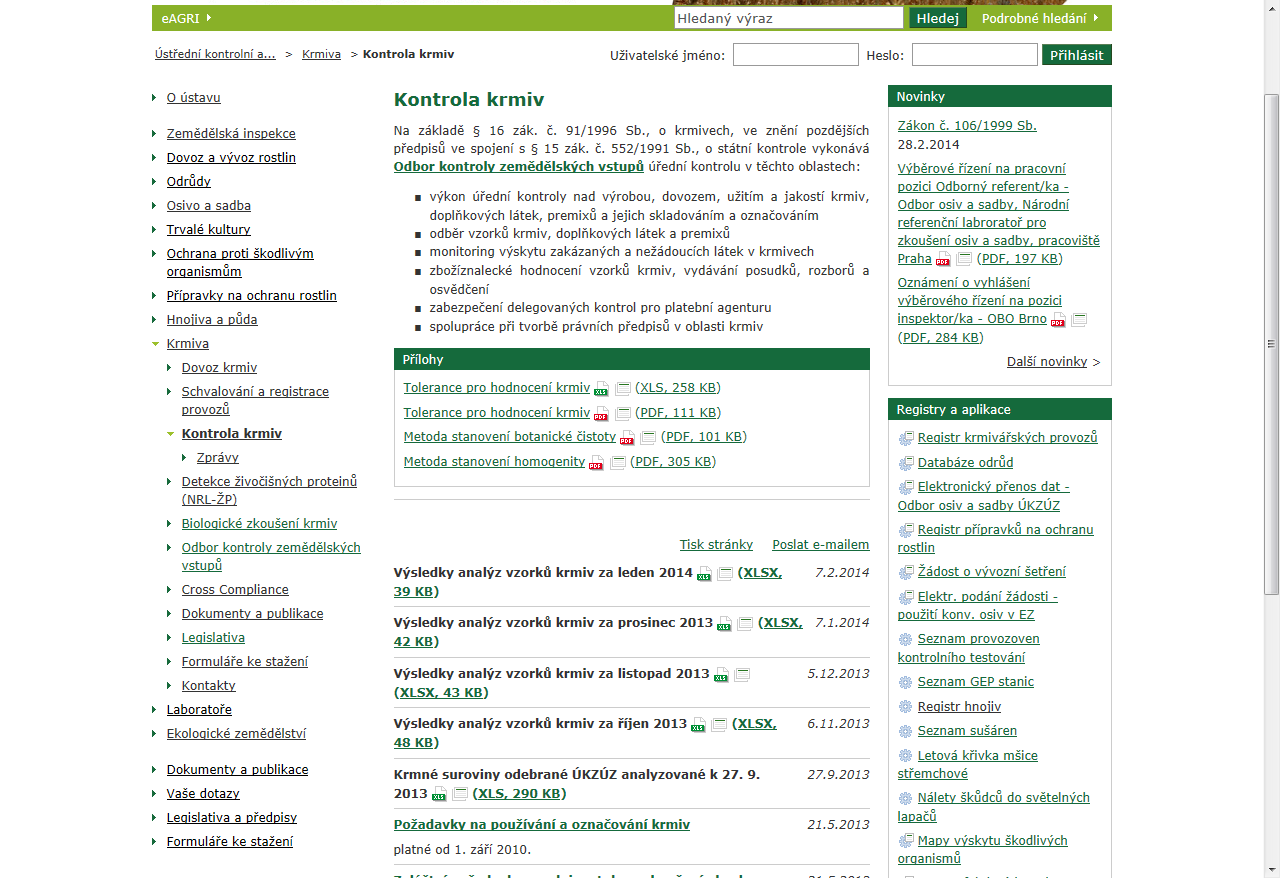
Task: Focus the Heslo password field
Action: click(975, 55)
